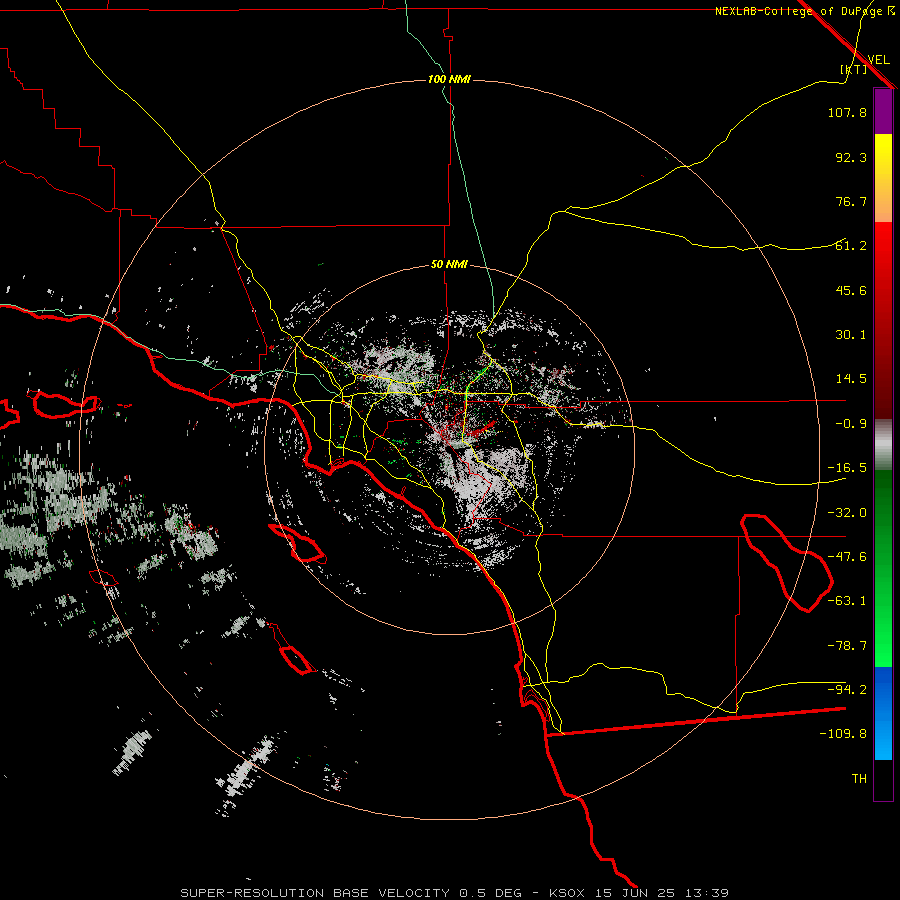Click the Salton Sea outline on the map
900x900 pixels.
pos(786,562)
